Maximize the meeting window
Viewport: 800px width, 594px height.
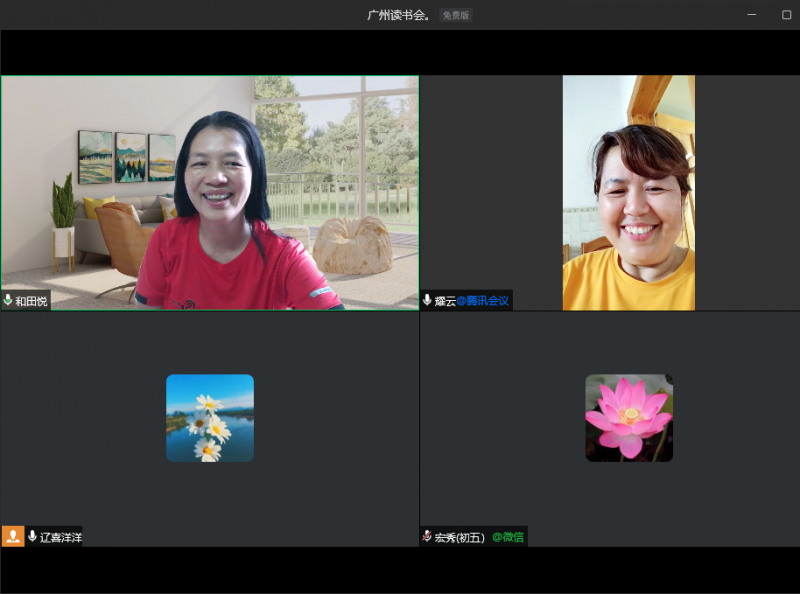786,15
